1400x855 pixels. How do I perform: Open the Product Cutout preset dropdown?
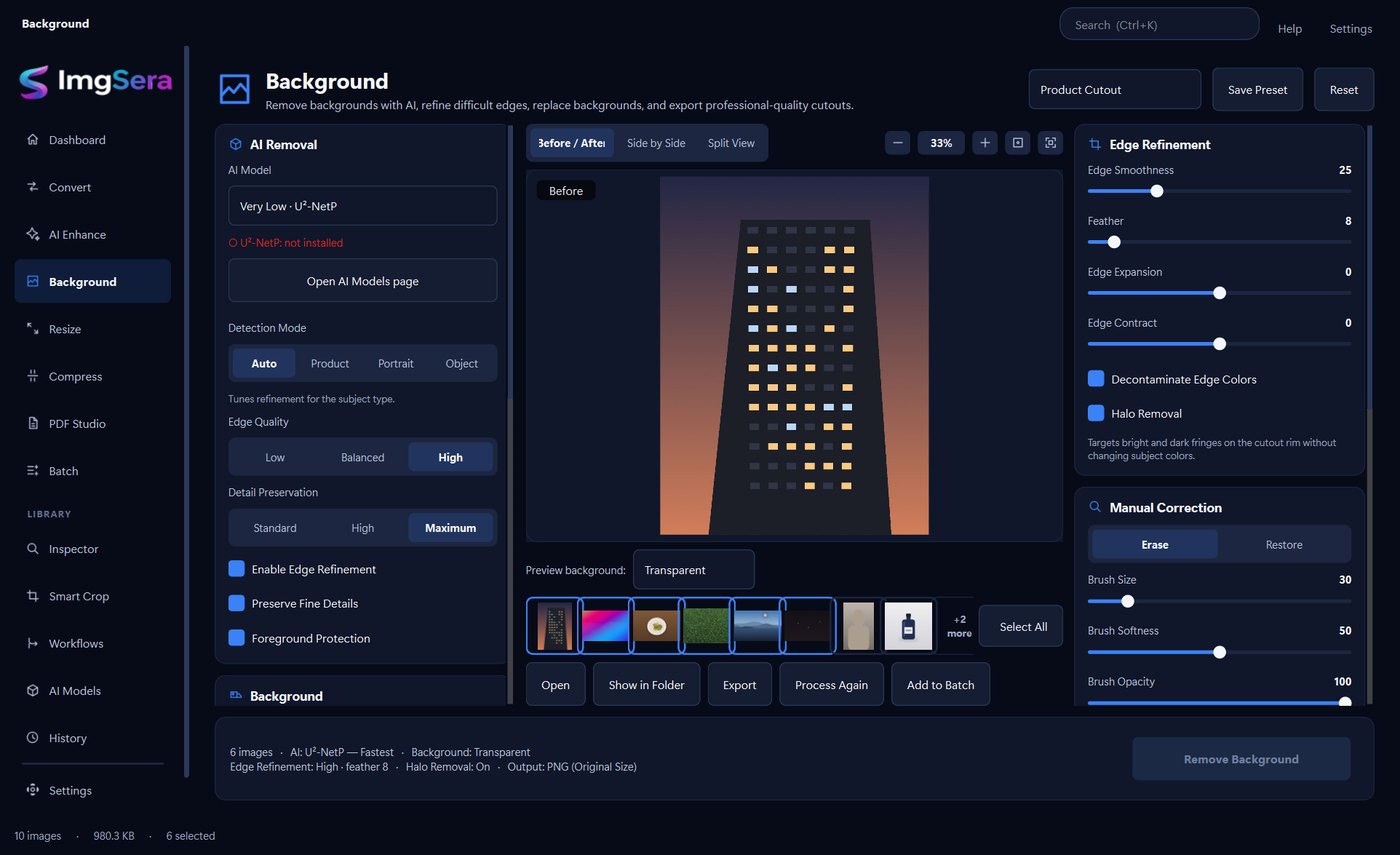tap(1114, 89)
